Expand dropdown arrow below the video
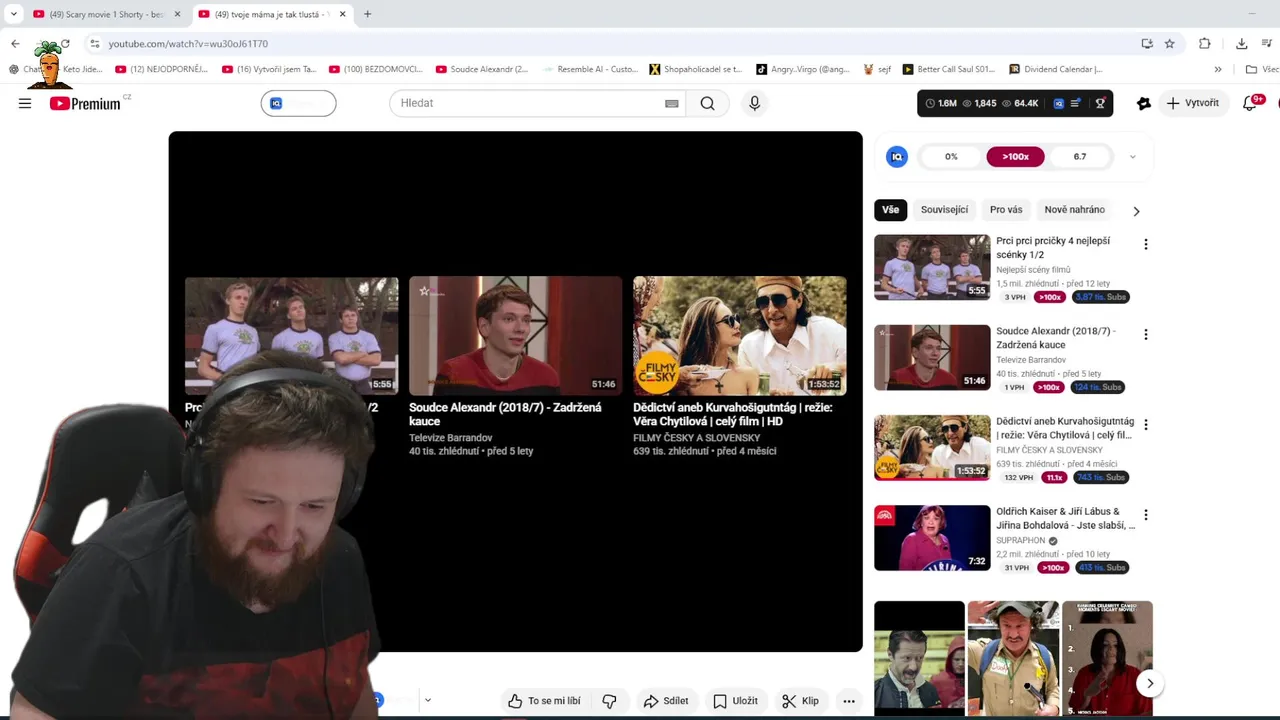 (x=427, y=700)
